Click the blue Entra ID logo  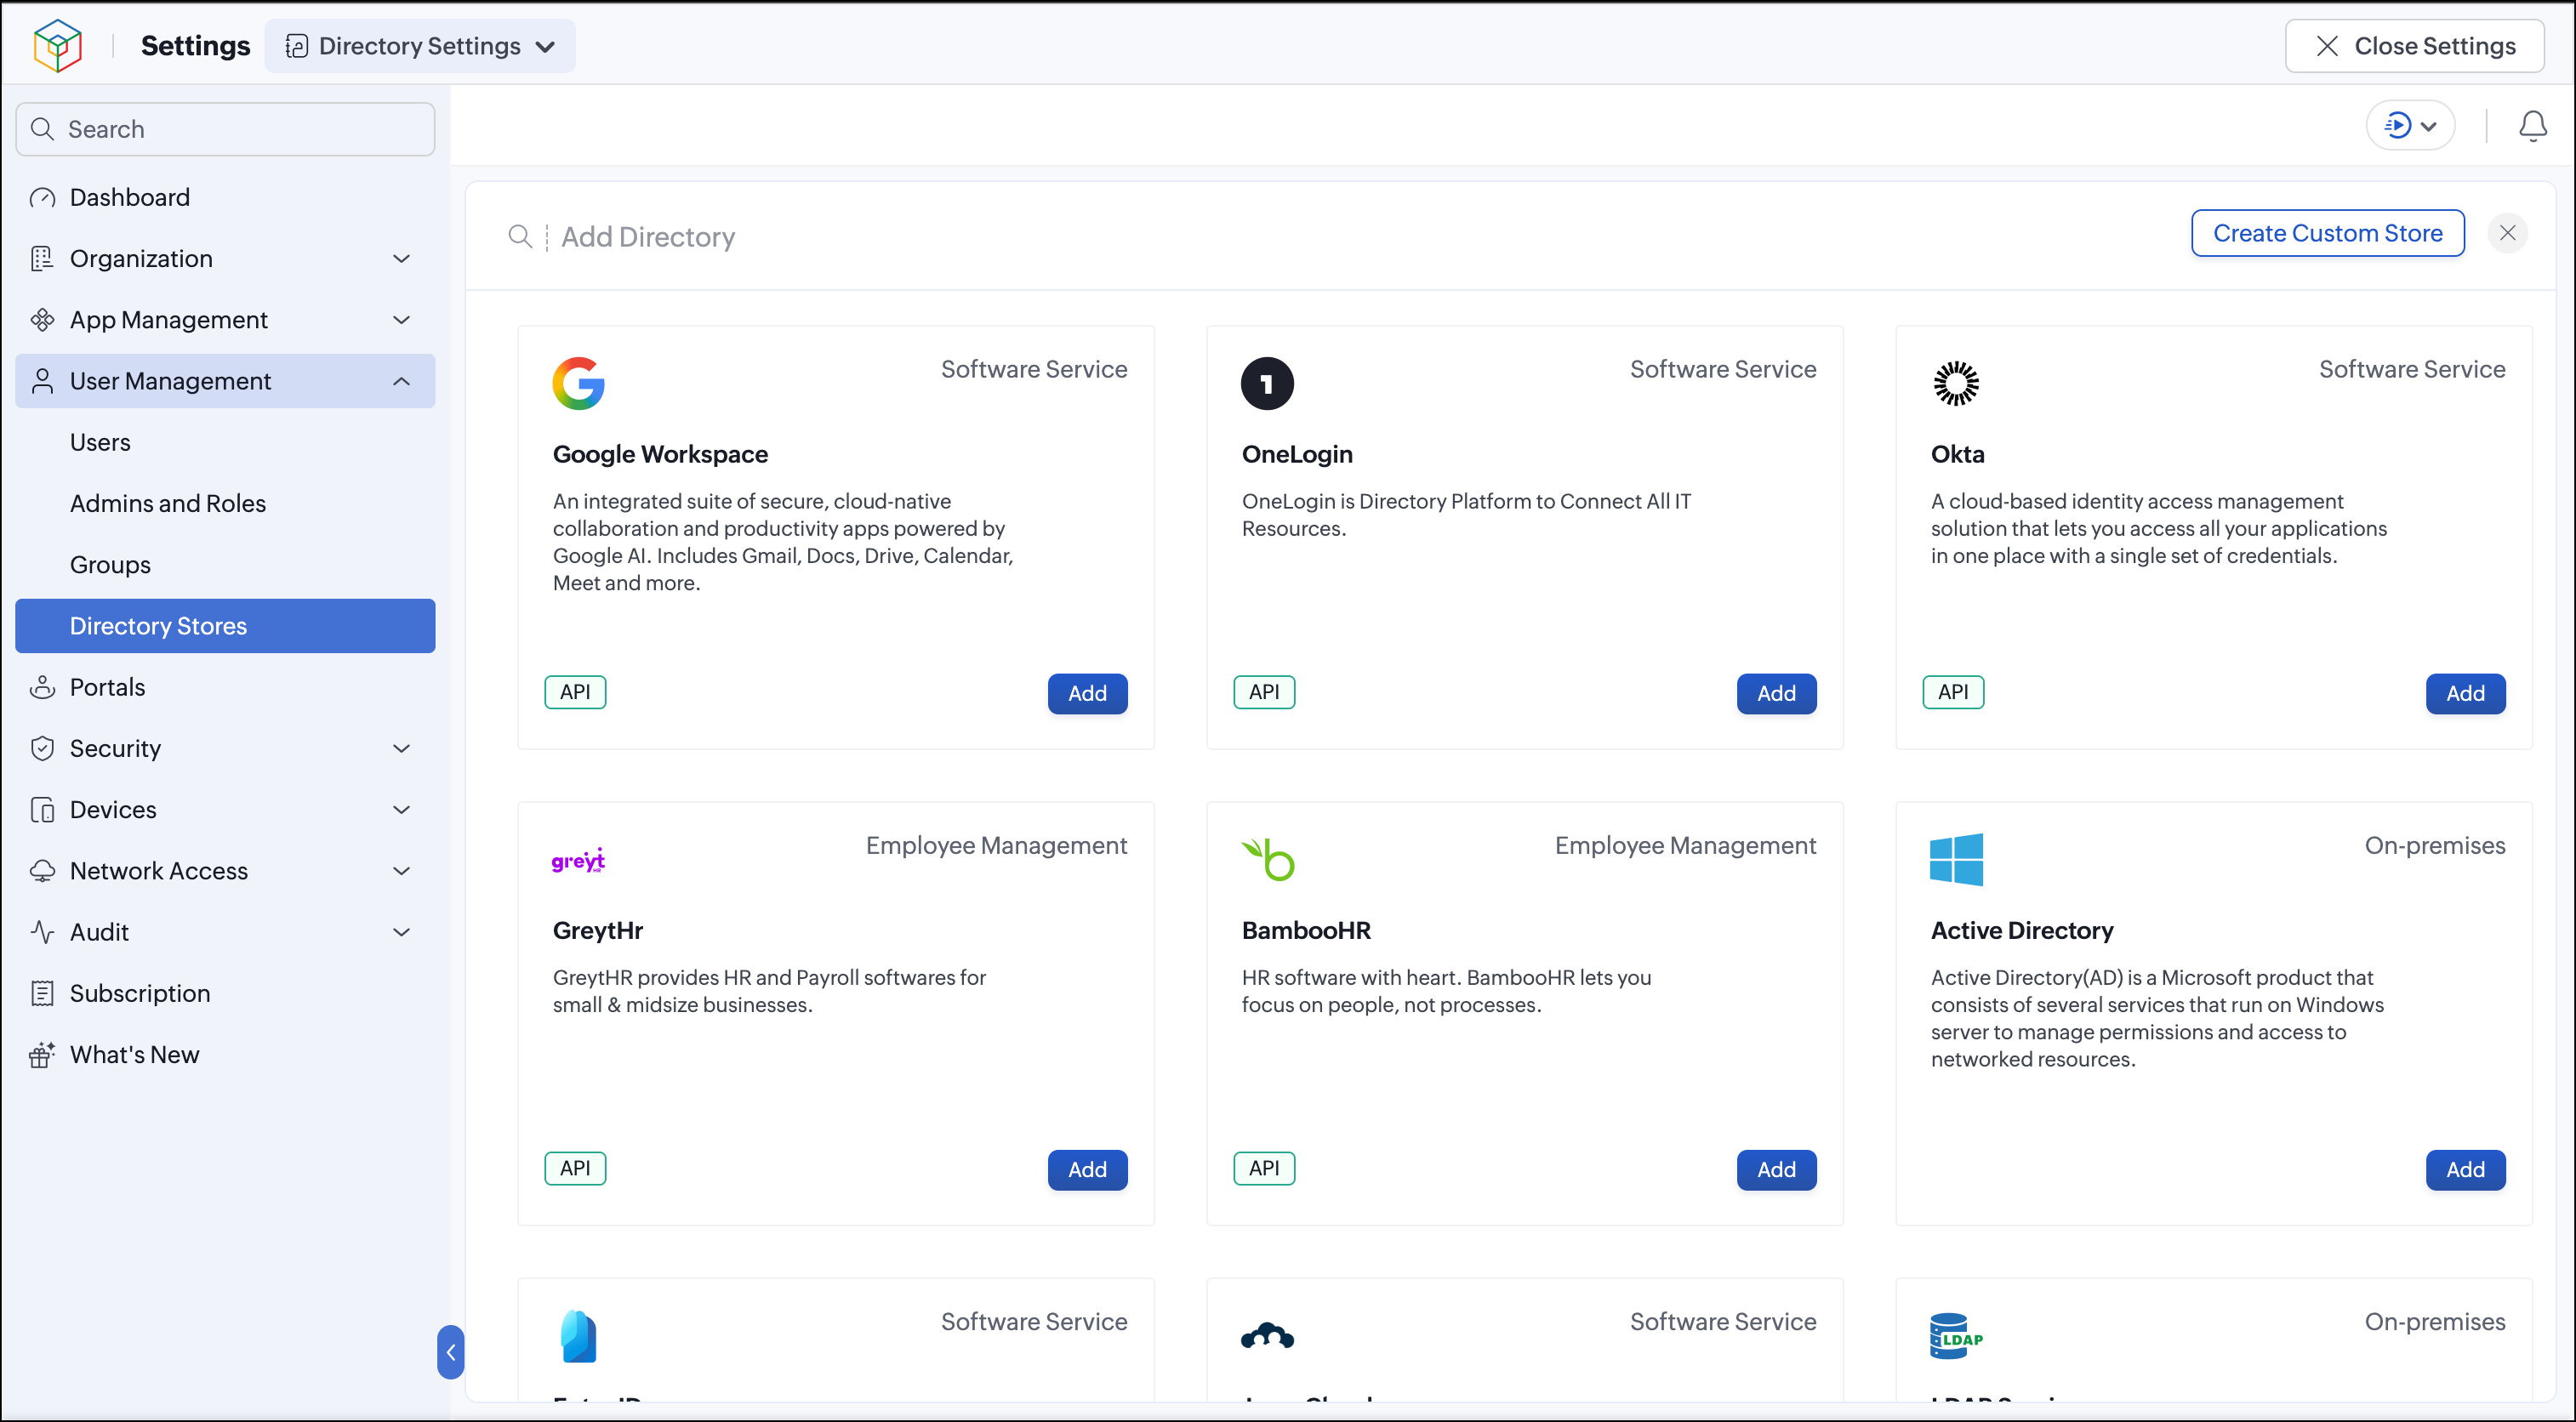pyautogui.click(x=578, y=1336)
